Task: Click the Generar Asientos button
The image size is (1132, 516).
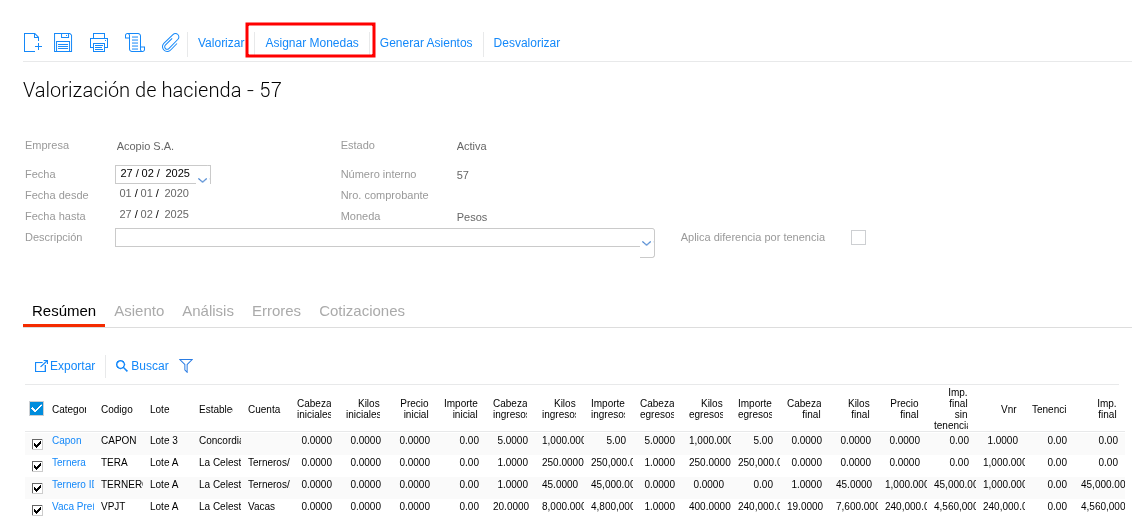Action: [x=426, y=43]
